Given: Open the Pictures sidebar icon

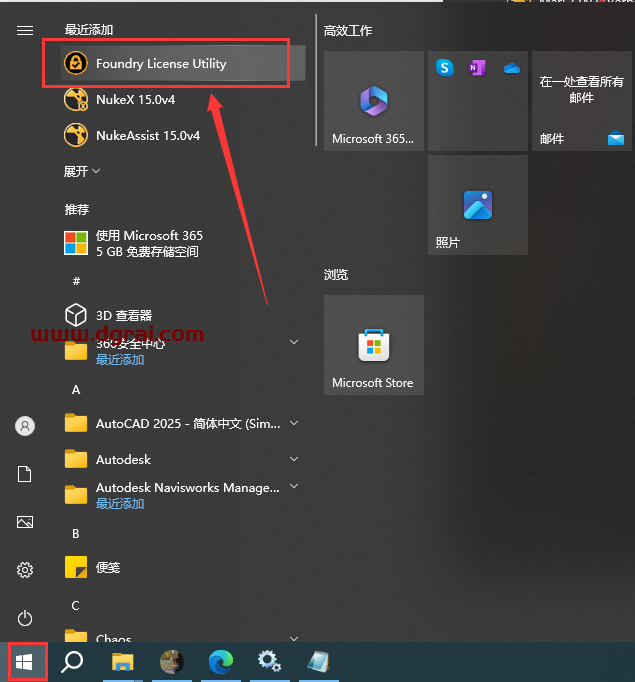Looking at the screenshot, I should pos(25,522).
